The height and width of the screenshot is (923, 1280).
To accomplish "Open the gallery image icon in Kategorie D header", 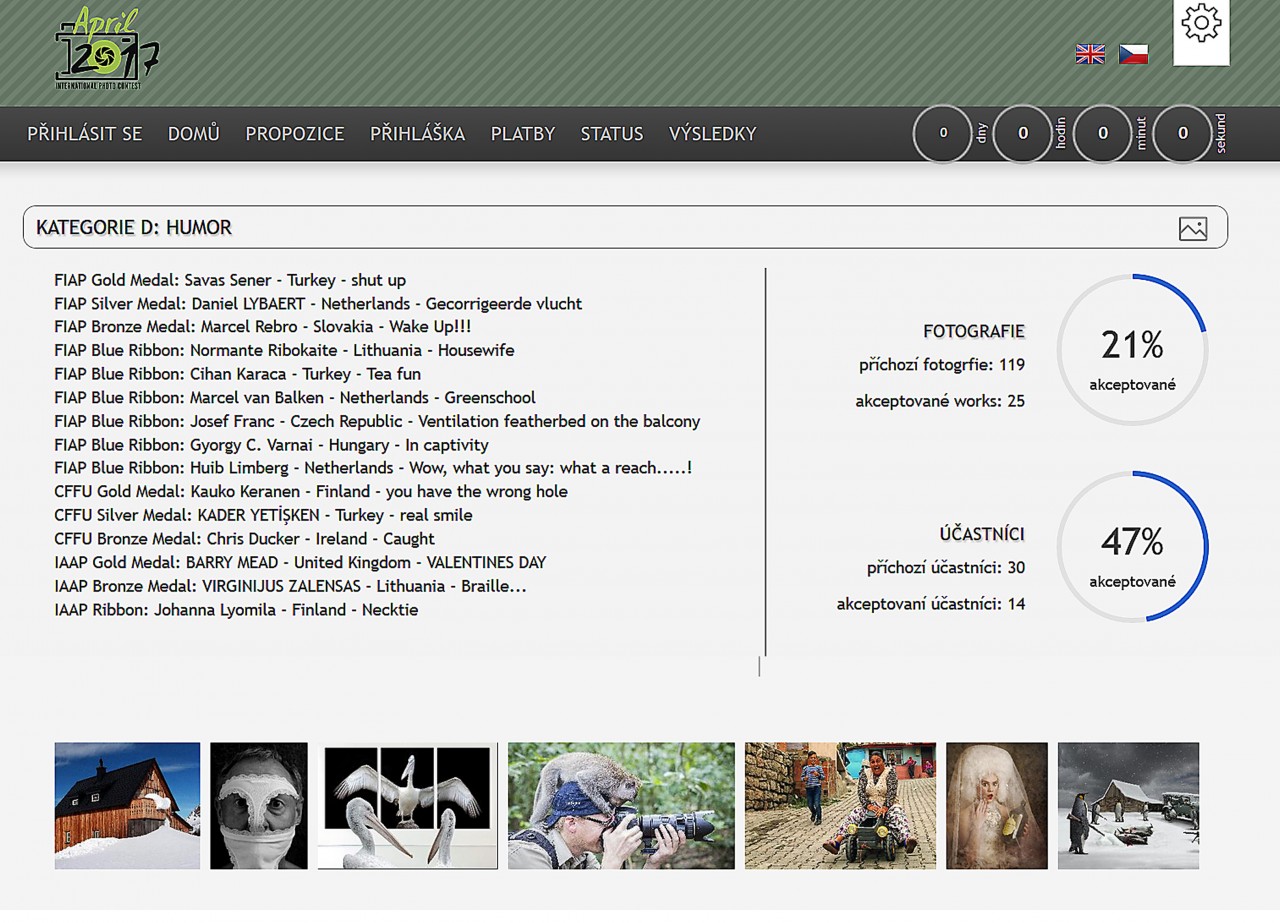I will tap(1193, 228).
